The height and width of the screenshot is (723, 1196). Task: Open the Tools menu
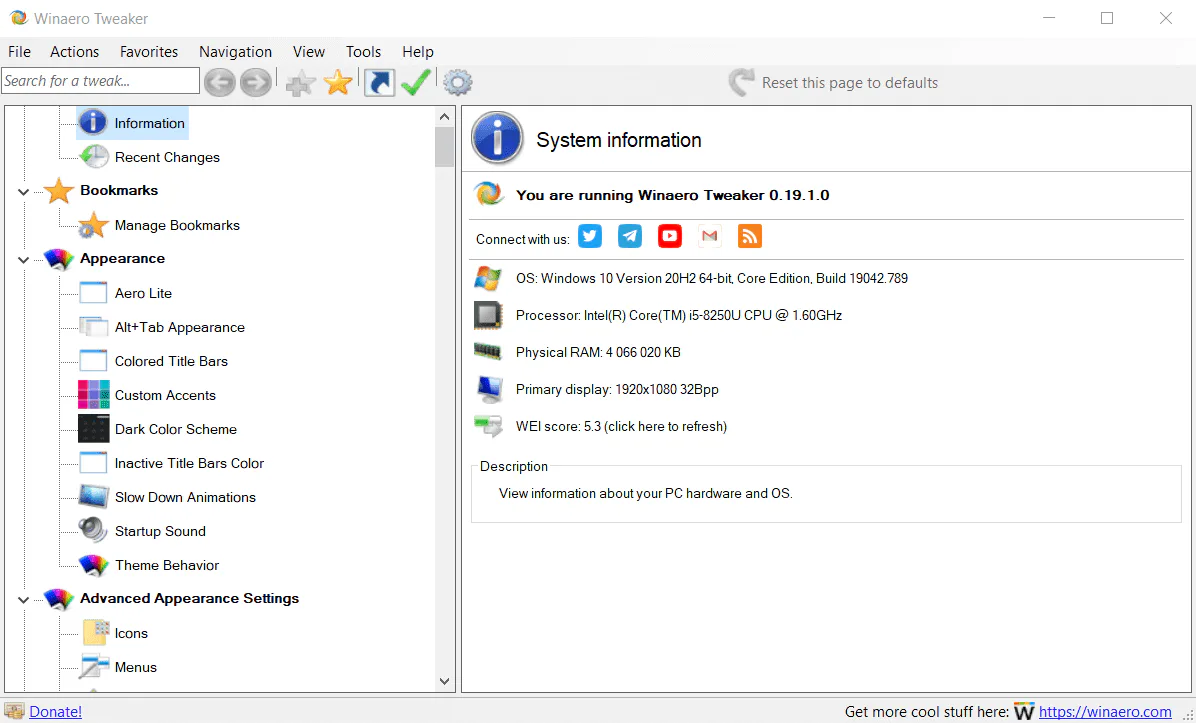[x=363, y=52]
